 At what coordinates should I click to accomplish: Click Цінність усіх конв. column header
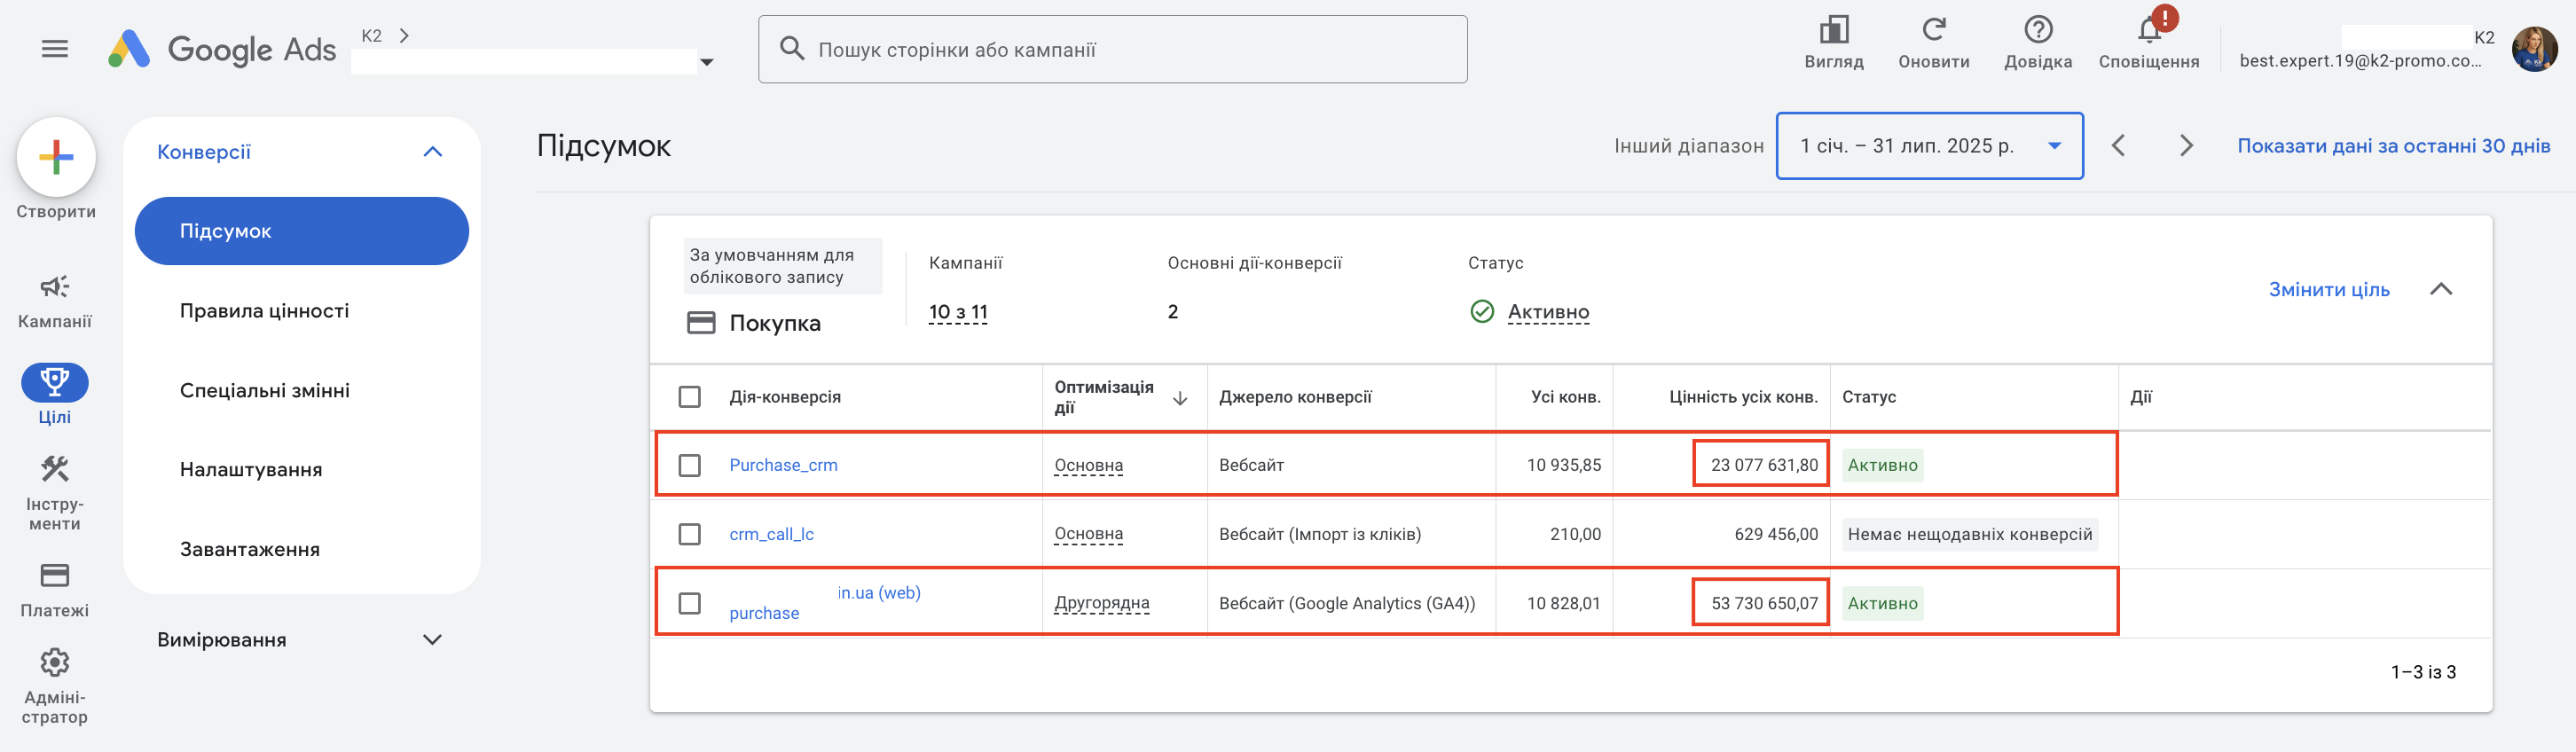1743,397
